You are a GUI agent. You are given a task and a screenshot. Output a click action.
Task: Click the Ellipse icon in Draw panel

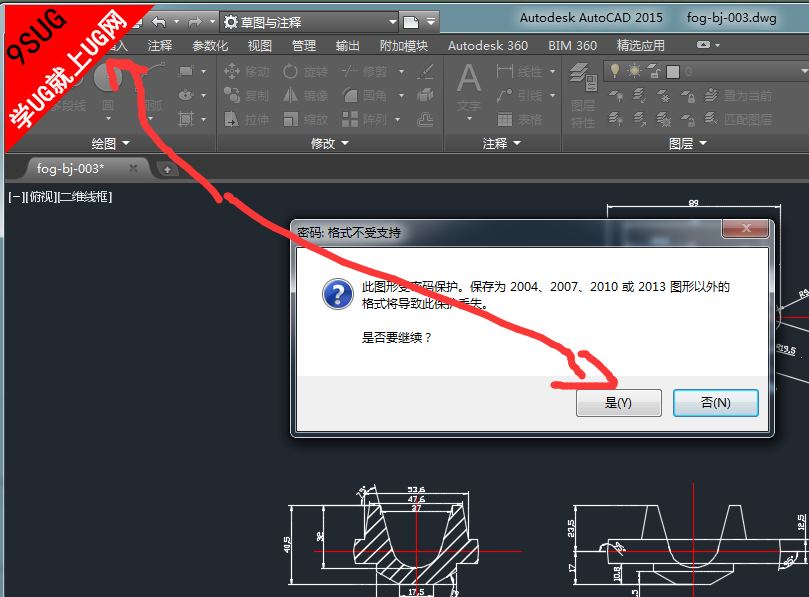(186, 95)
